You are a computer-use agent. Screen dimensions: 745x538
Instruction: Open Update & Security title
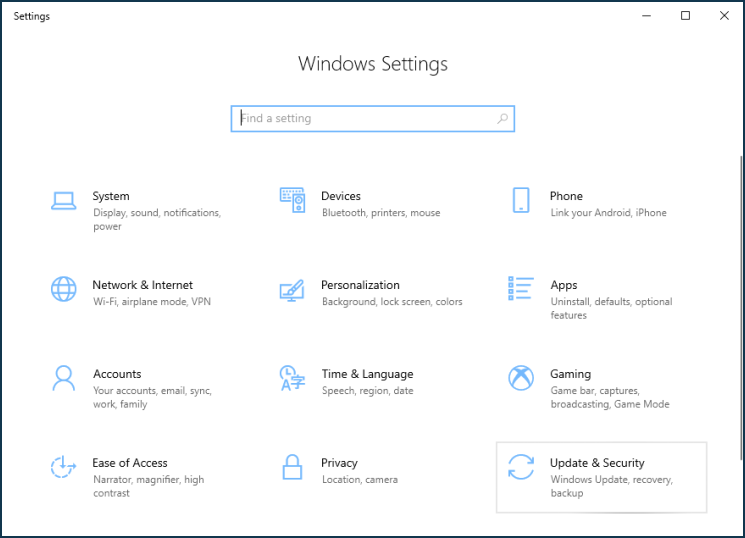tap(597, 463)
